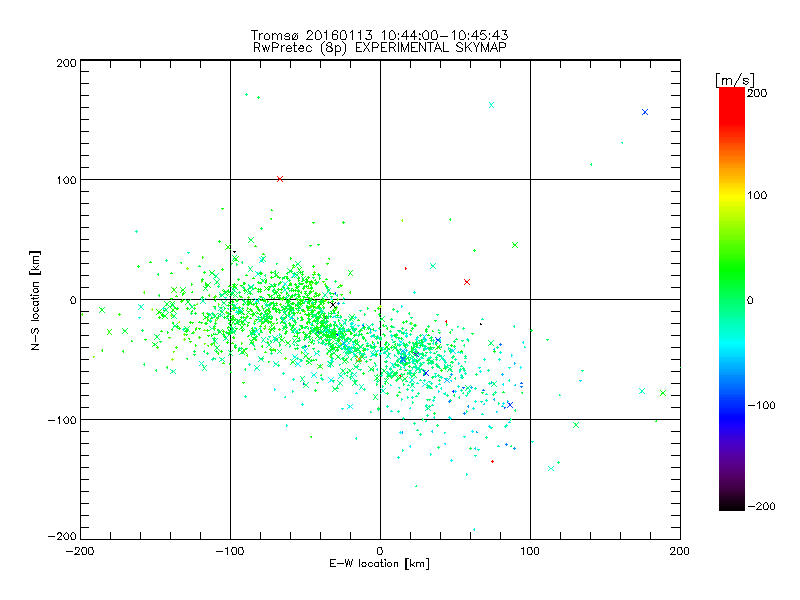This screenshot has width=800, height=600.
Task: Click the red X marker right of the centre vertical line
Action: [467, 282]
